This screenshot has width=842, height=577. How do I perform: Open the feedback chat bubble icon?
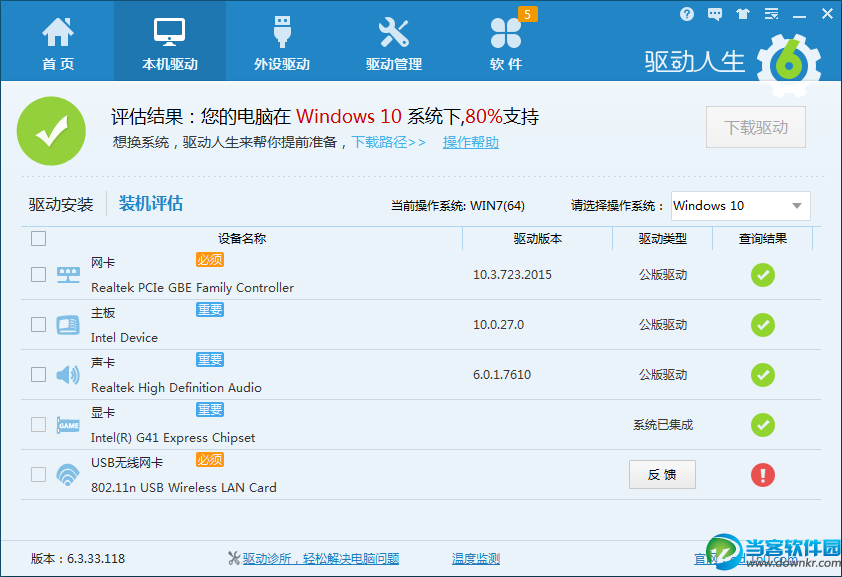[x=715, y=14]
